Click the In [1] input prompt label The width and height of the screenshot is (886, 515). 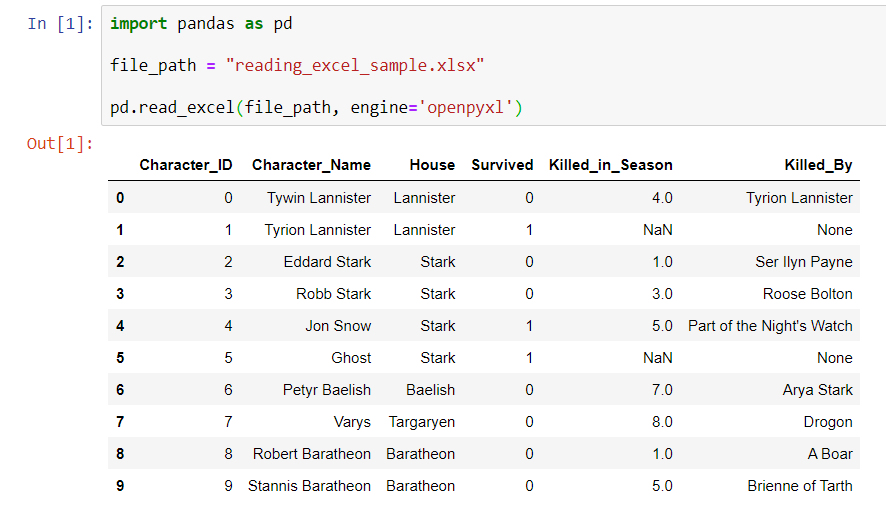pos(60,24)
